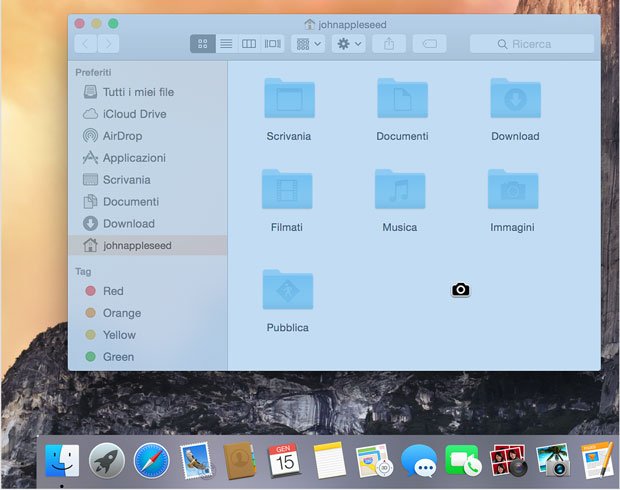The image size is (620, 490).
Task: Open Messages from the Dock
Action: pyautogui.click(x=419, y=460)
